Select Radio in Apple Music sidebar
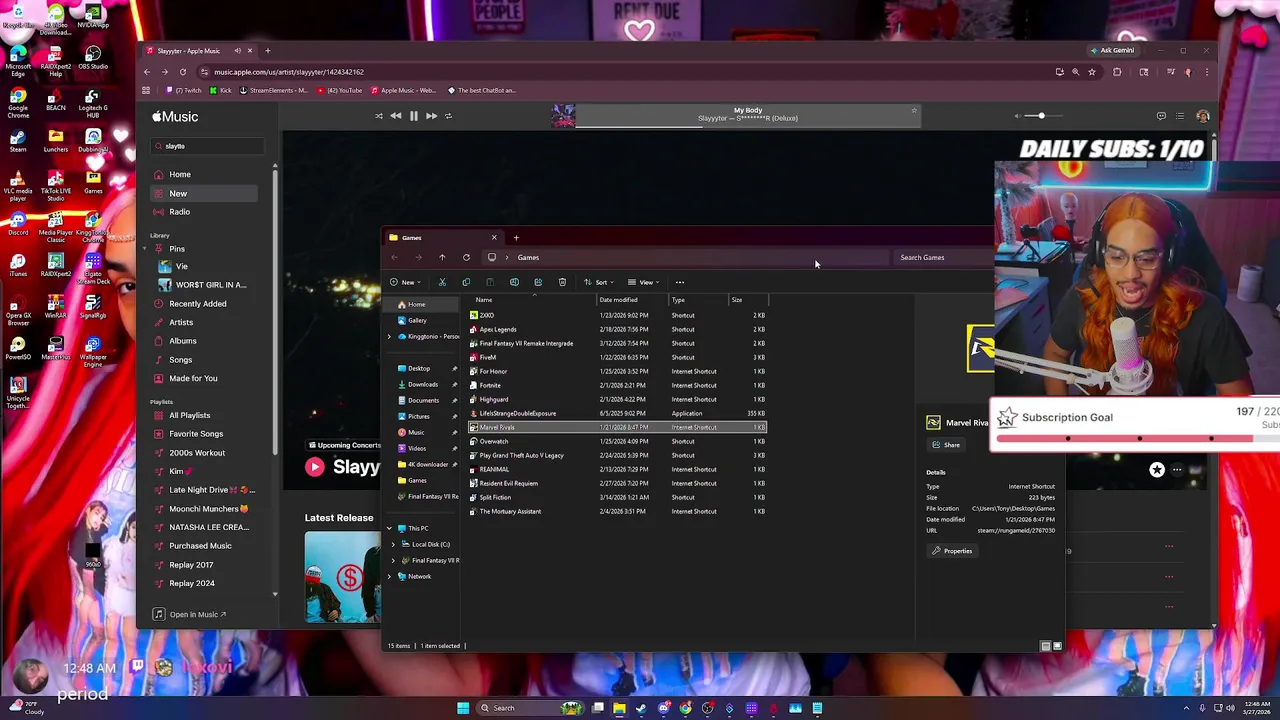This screenshot has width=1280, height=720. (x=180, y=212)
